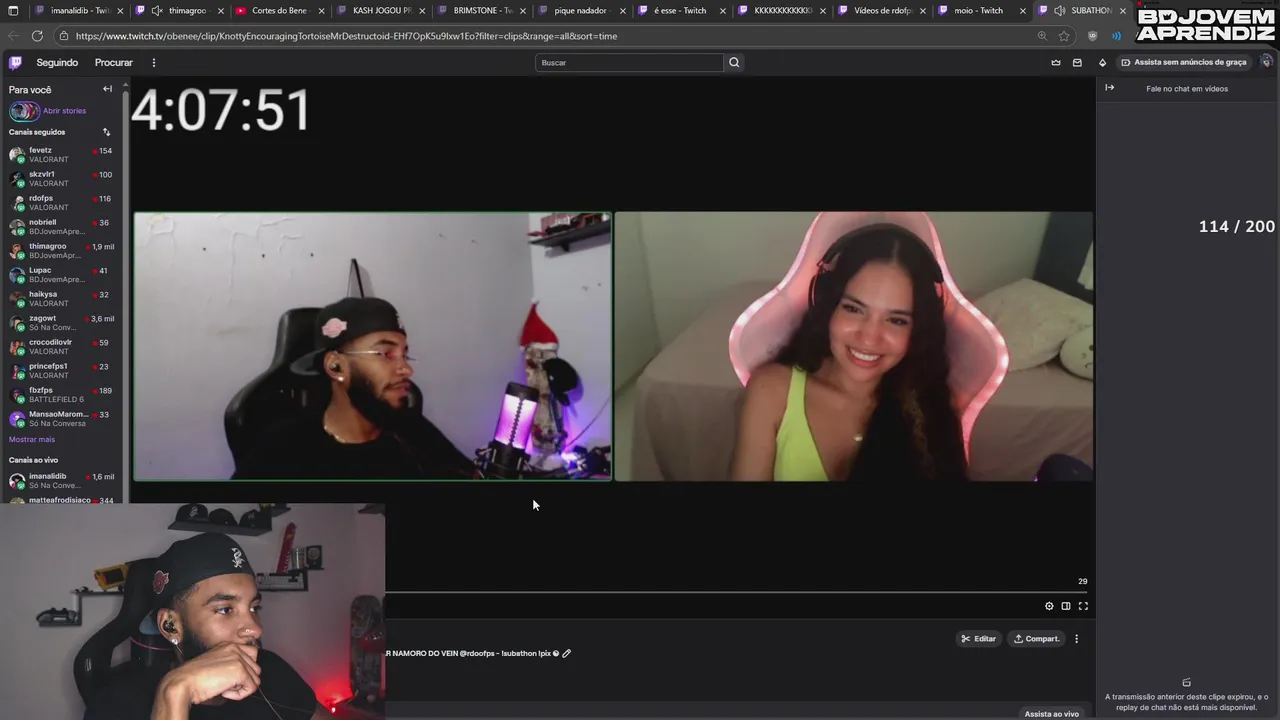Open rdofps channel in sidebar
The height and width of the screenshot is (720, 1280).
click(x=62, y=202)
